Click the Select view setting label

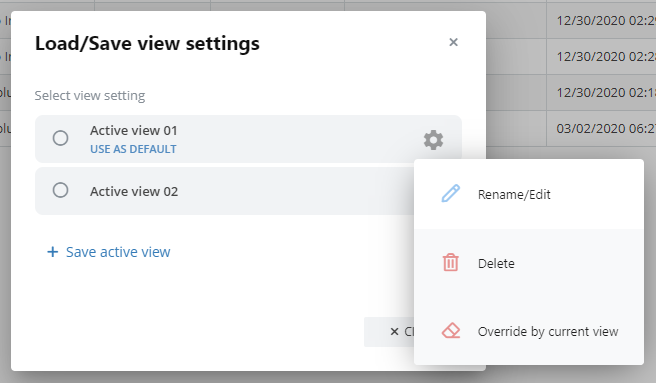tap(90, 96)
